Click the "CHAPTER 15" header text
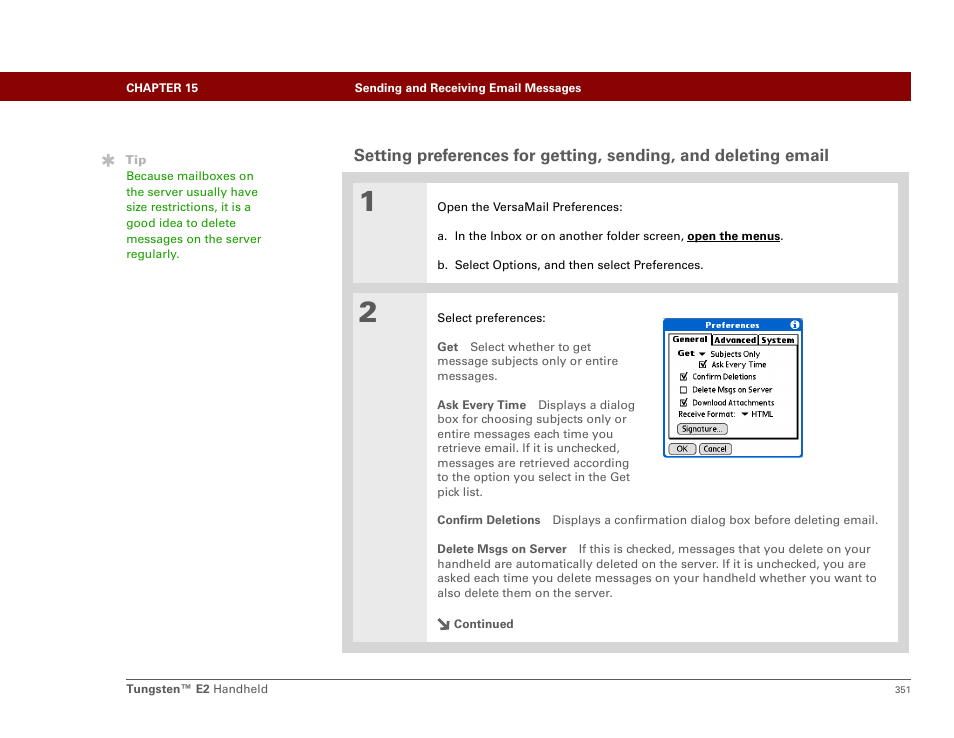Viewport: 954px width, 738px height. click(162, 88)
